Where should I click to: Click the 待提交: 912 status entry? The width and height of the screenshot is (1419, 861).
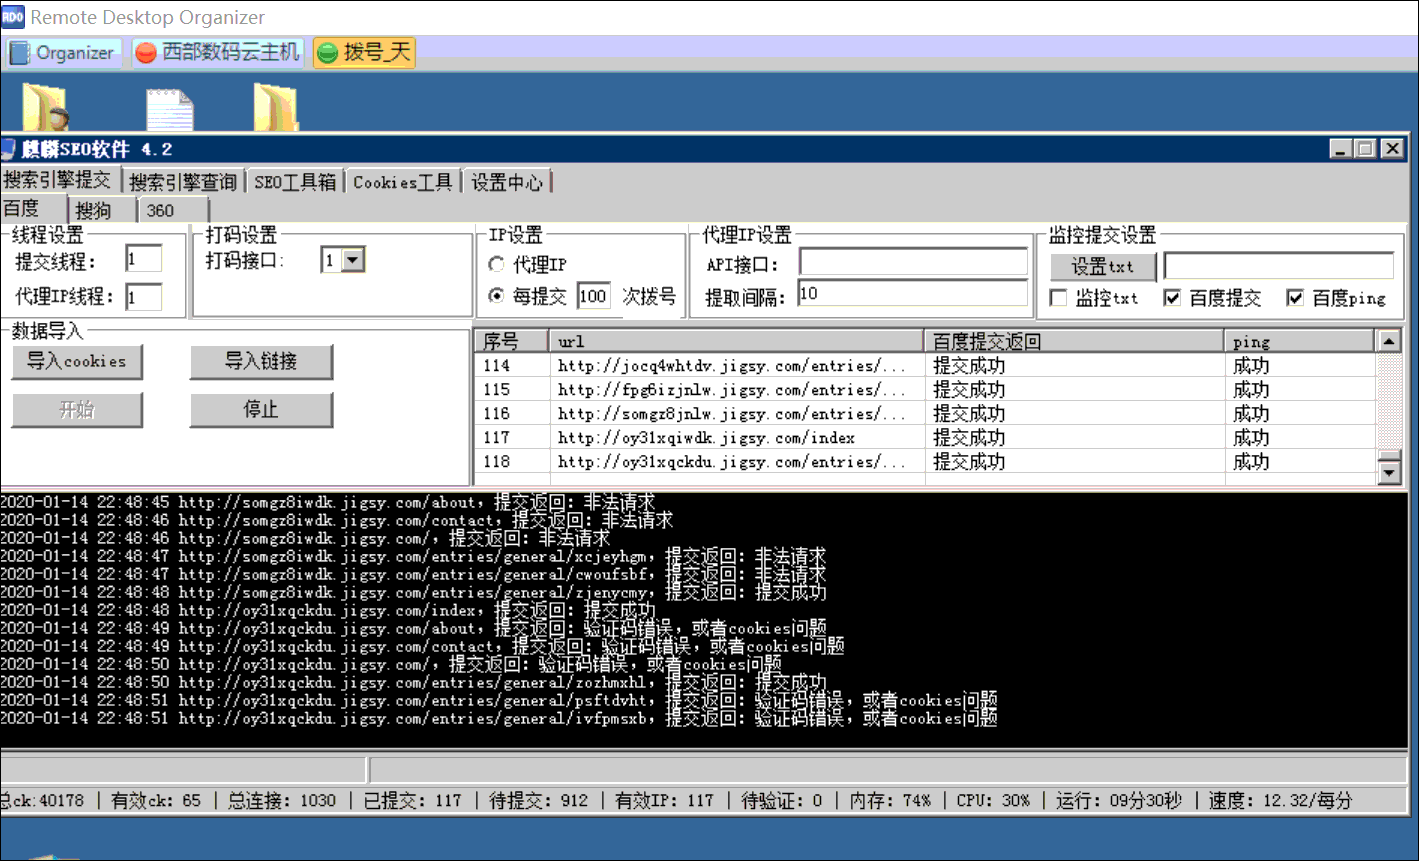tap(539, 801)
